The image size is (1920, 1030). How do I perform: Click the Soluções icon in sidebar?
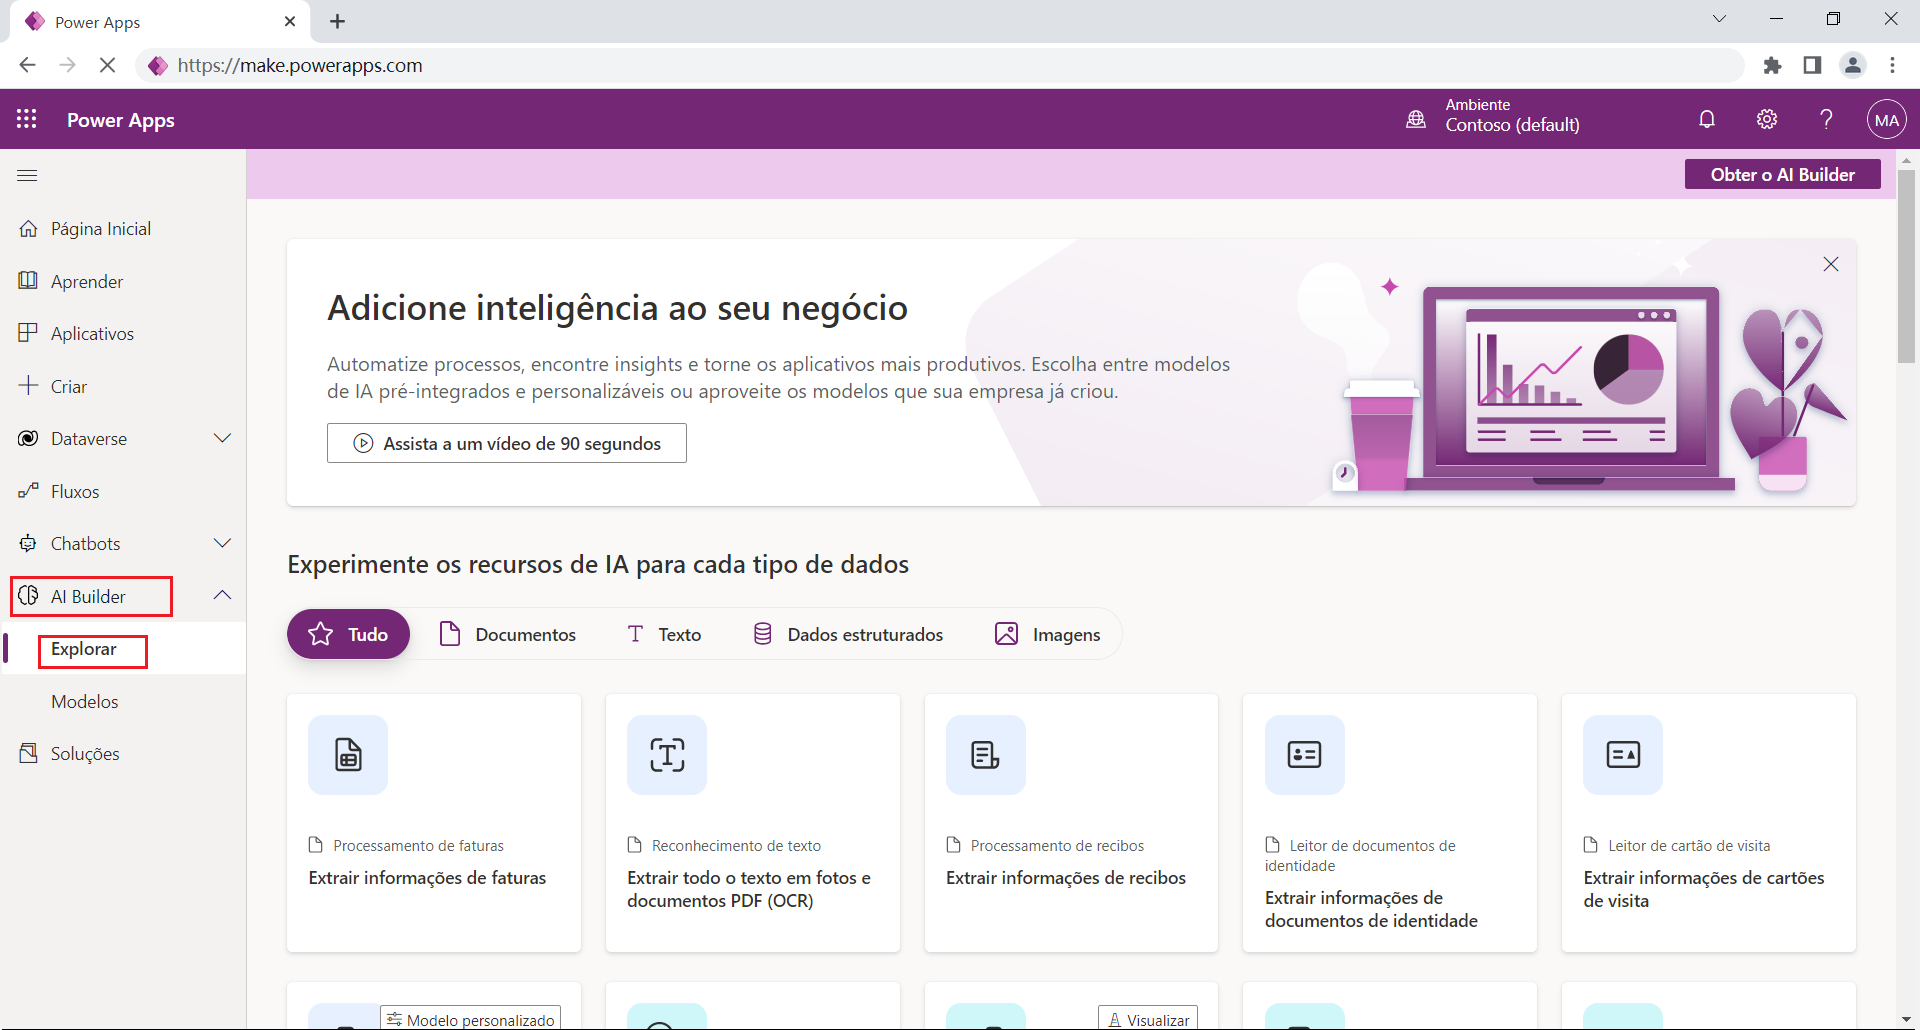pyautogui.click(x=28, y=753)
